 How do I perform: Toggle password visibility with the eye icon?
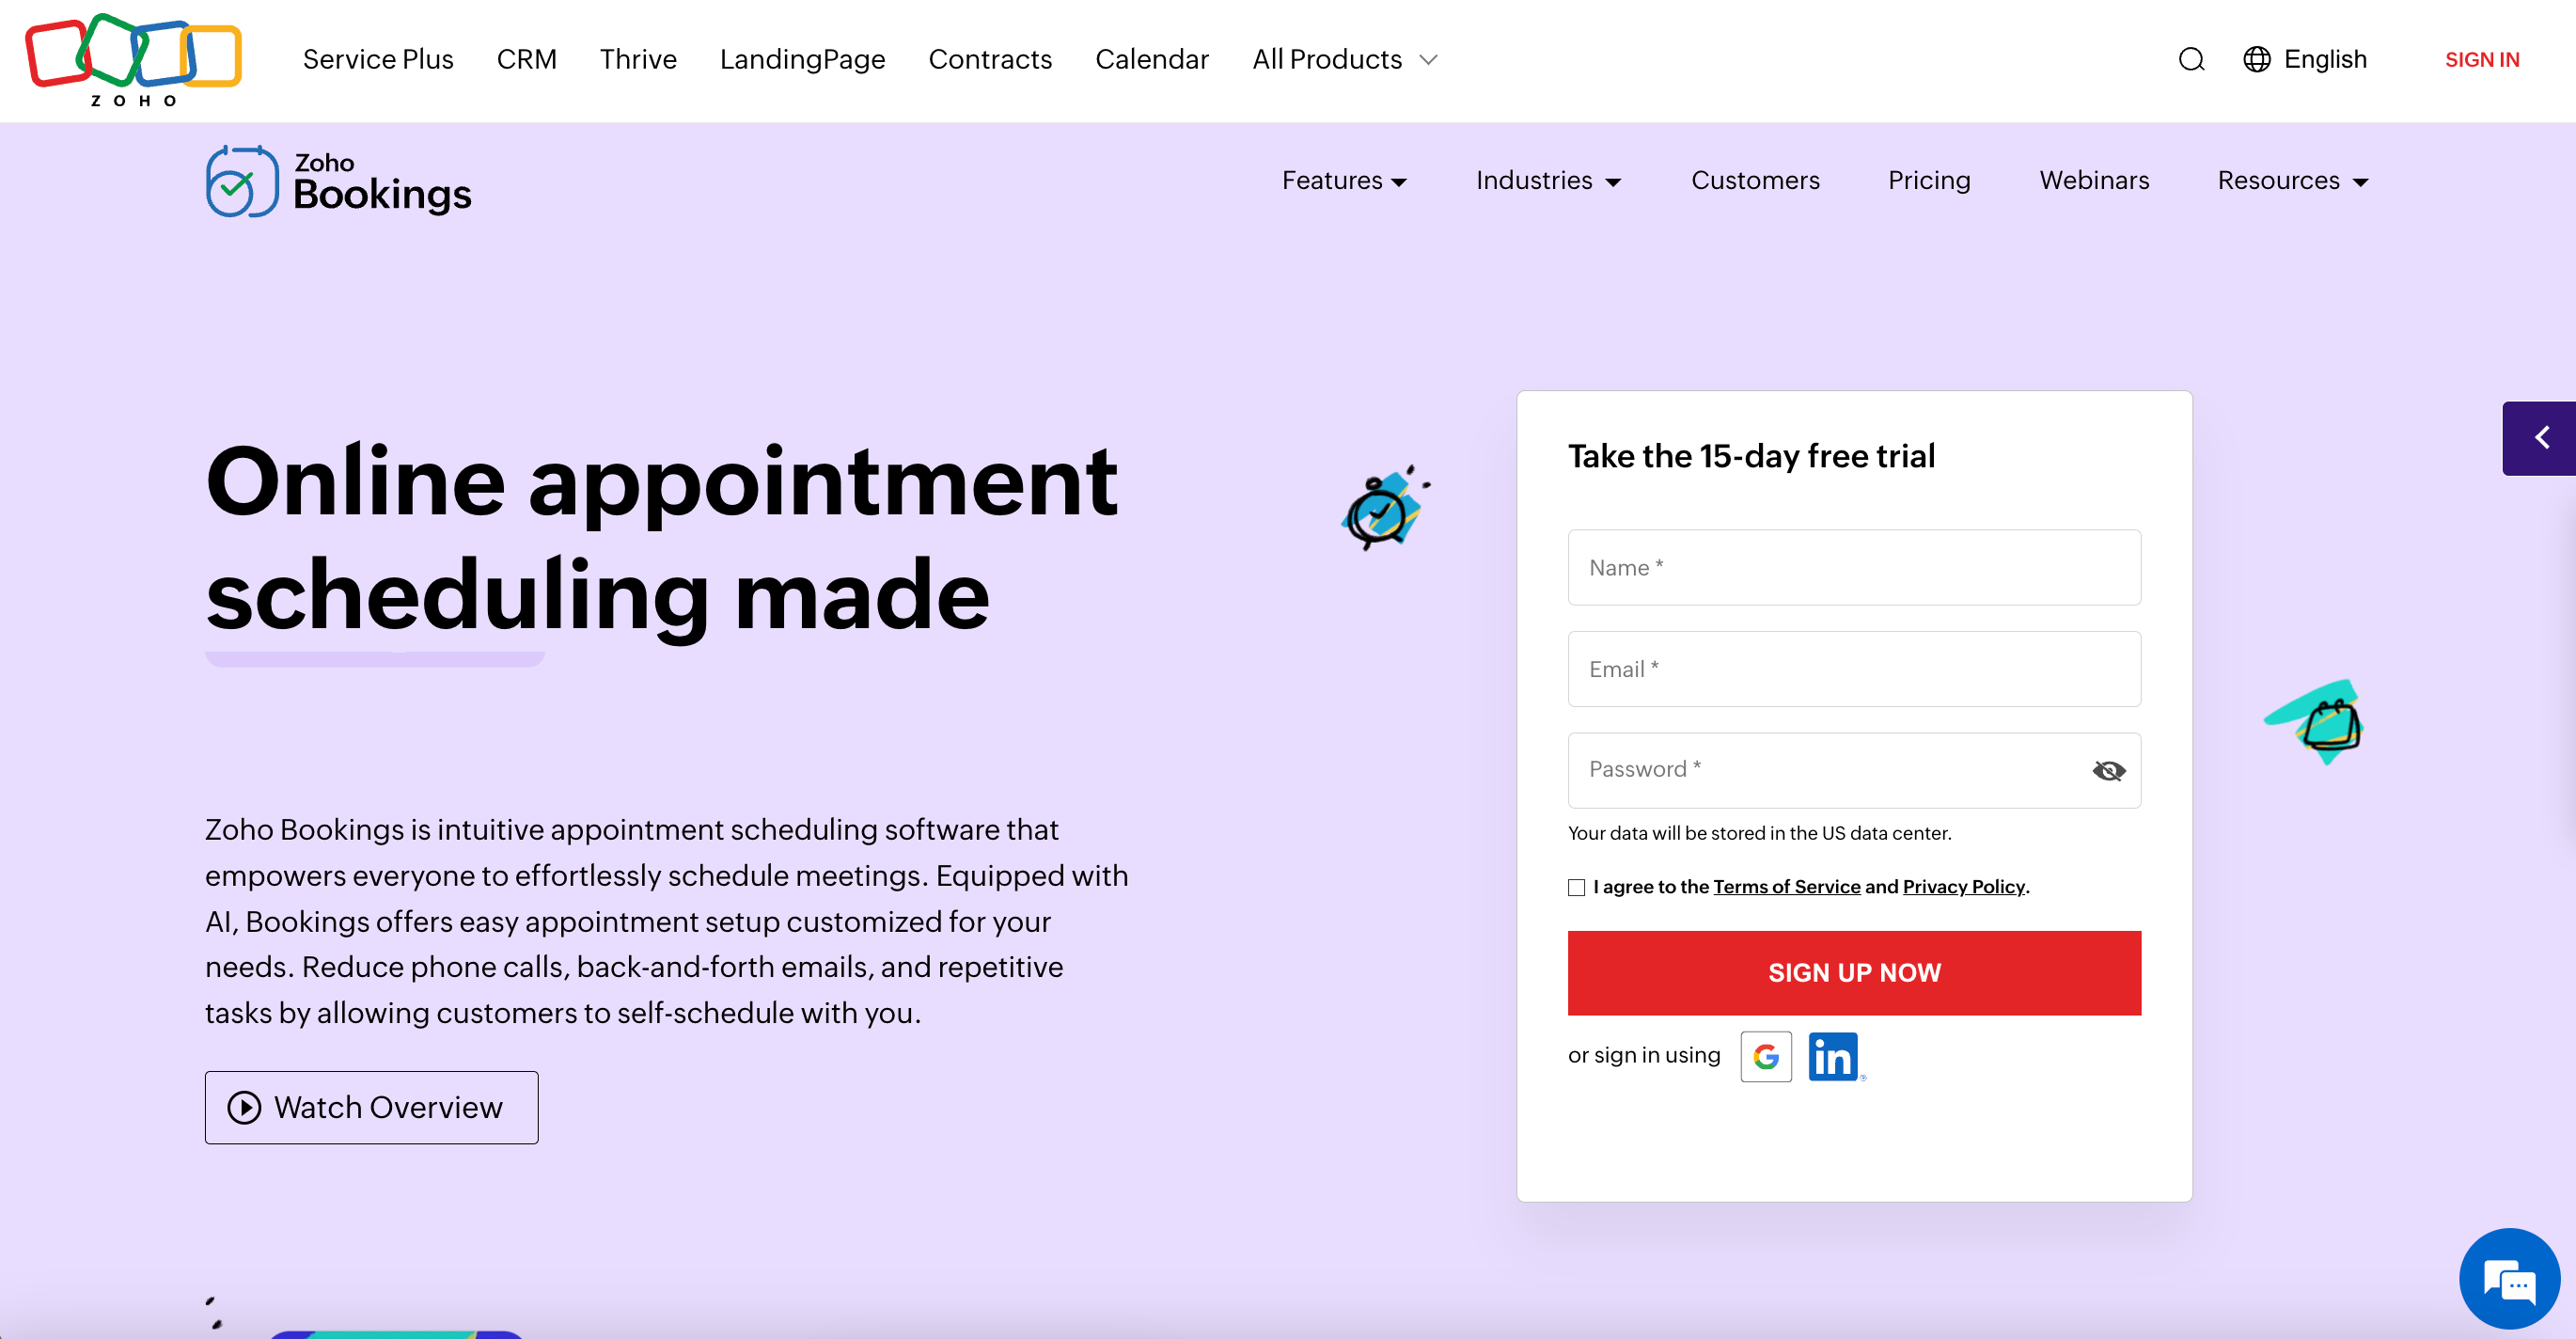(x=2108, y=770)
